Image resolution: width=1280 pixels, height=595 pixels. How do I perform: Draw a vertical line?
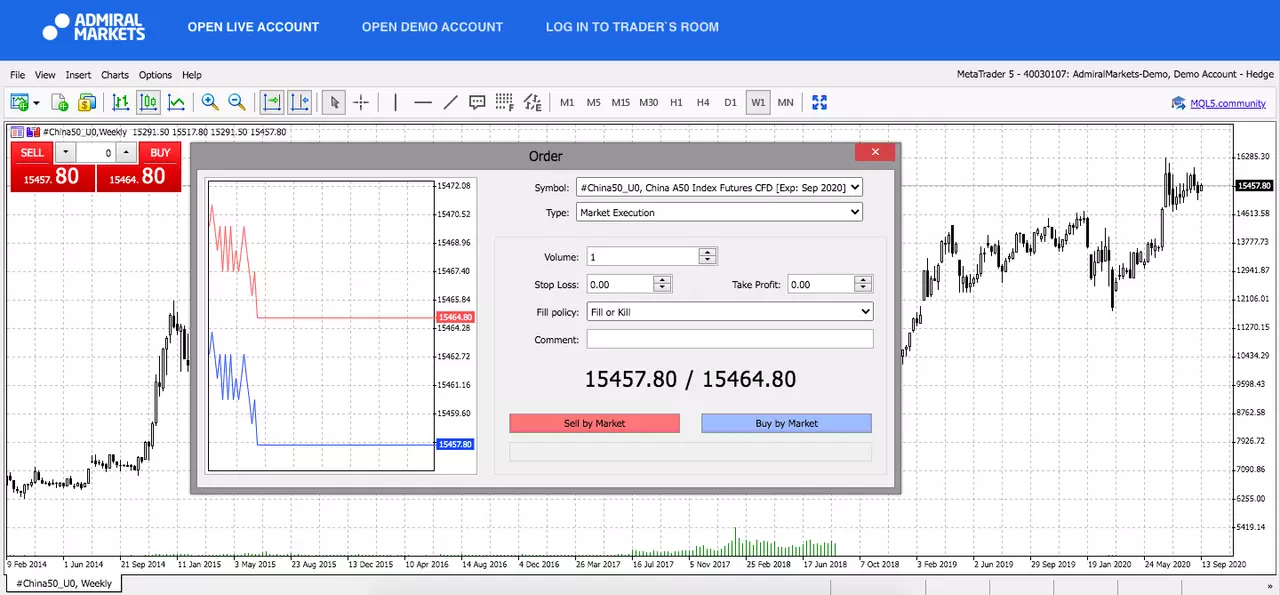[396, 102]
